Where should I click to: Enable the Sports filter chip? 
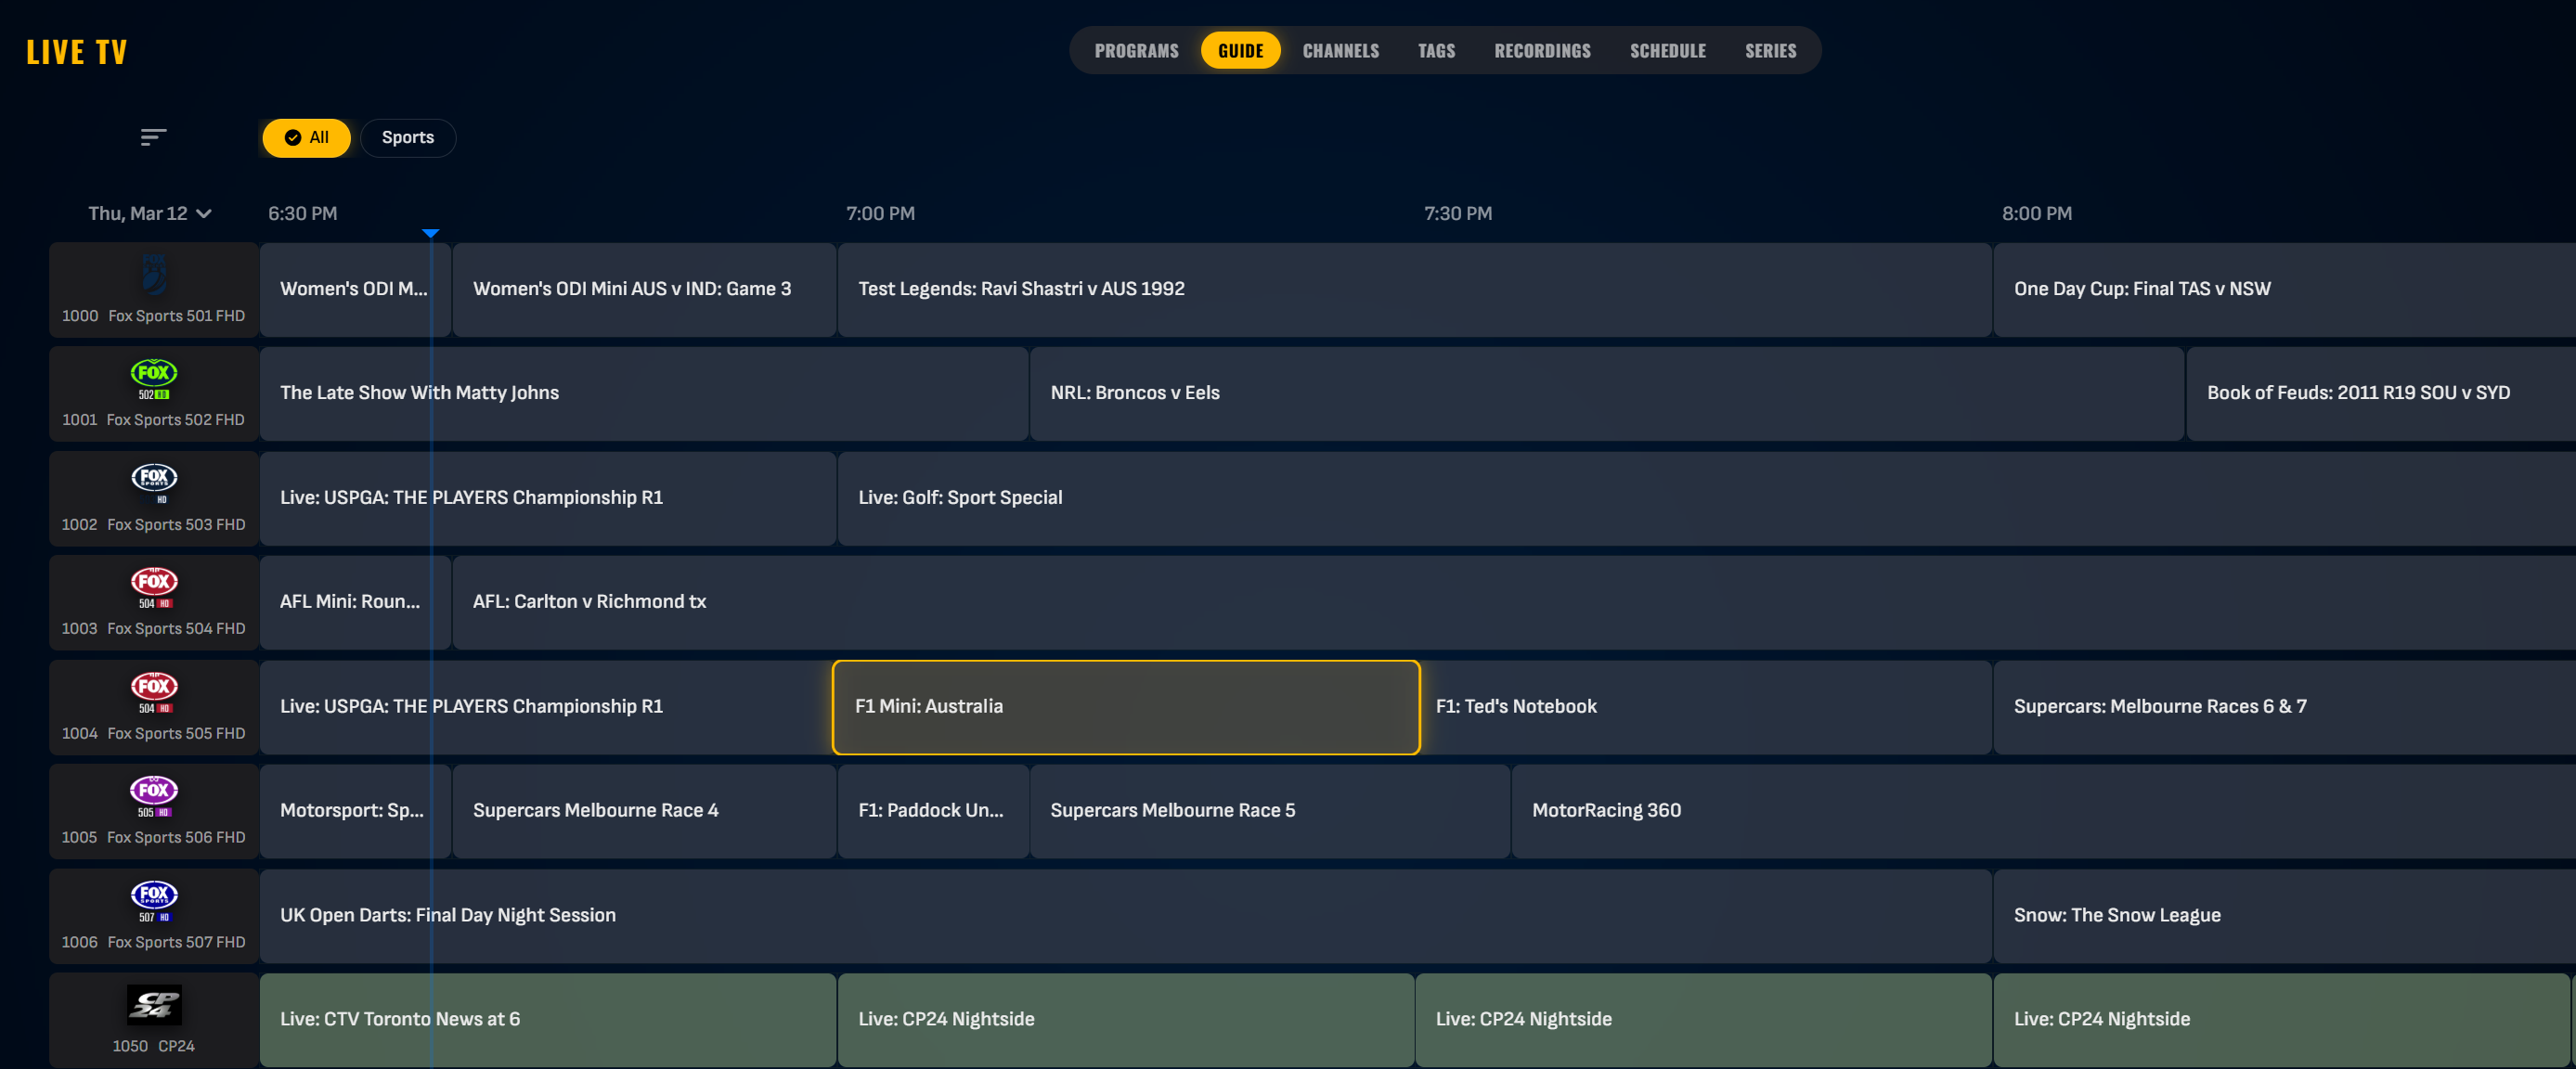(407, 138)
